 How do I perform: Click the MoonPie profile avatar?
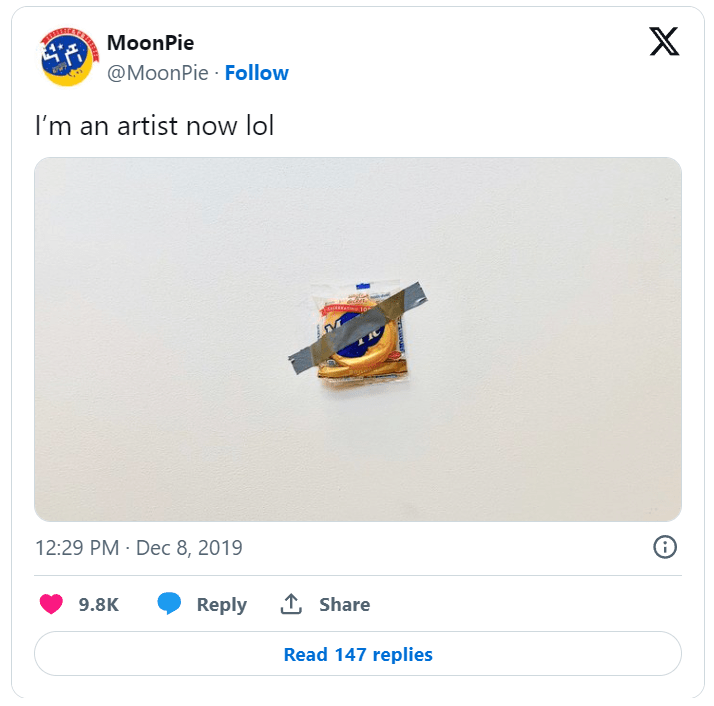pos(67,58)
